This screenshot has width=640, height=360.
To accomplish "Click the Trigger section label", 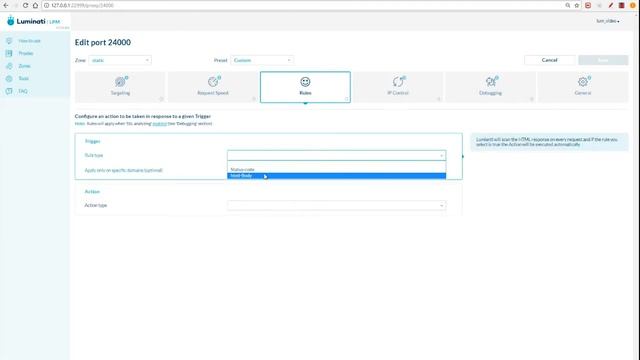I will pyautogui.click(x=92, y=141).
